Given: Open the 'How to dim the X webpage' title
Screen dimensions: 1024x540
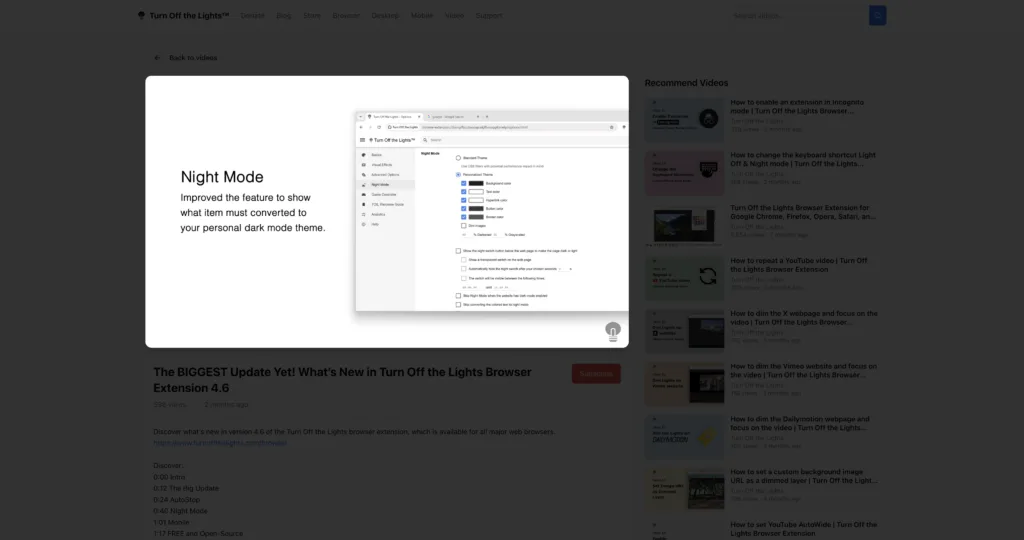Looking at the screenshot, I should tap(804, 318).
